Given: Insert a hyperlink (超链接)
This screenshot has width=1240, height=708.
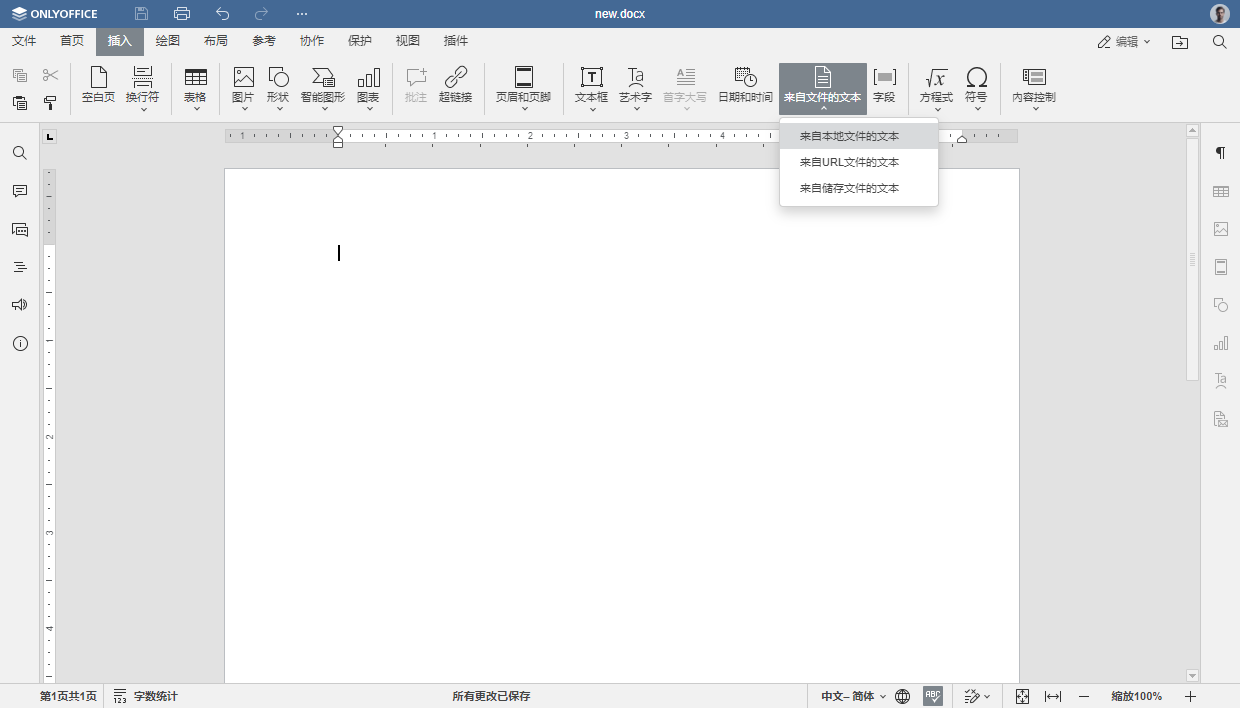Looking at the screenshot, I should click(x=455, y=86).
